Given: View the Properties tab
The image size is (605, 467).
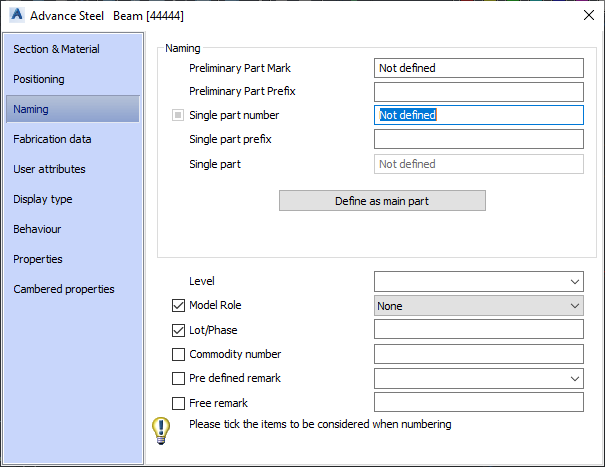Looking at the screenshot, I should pos(73,259).
